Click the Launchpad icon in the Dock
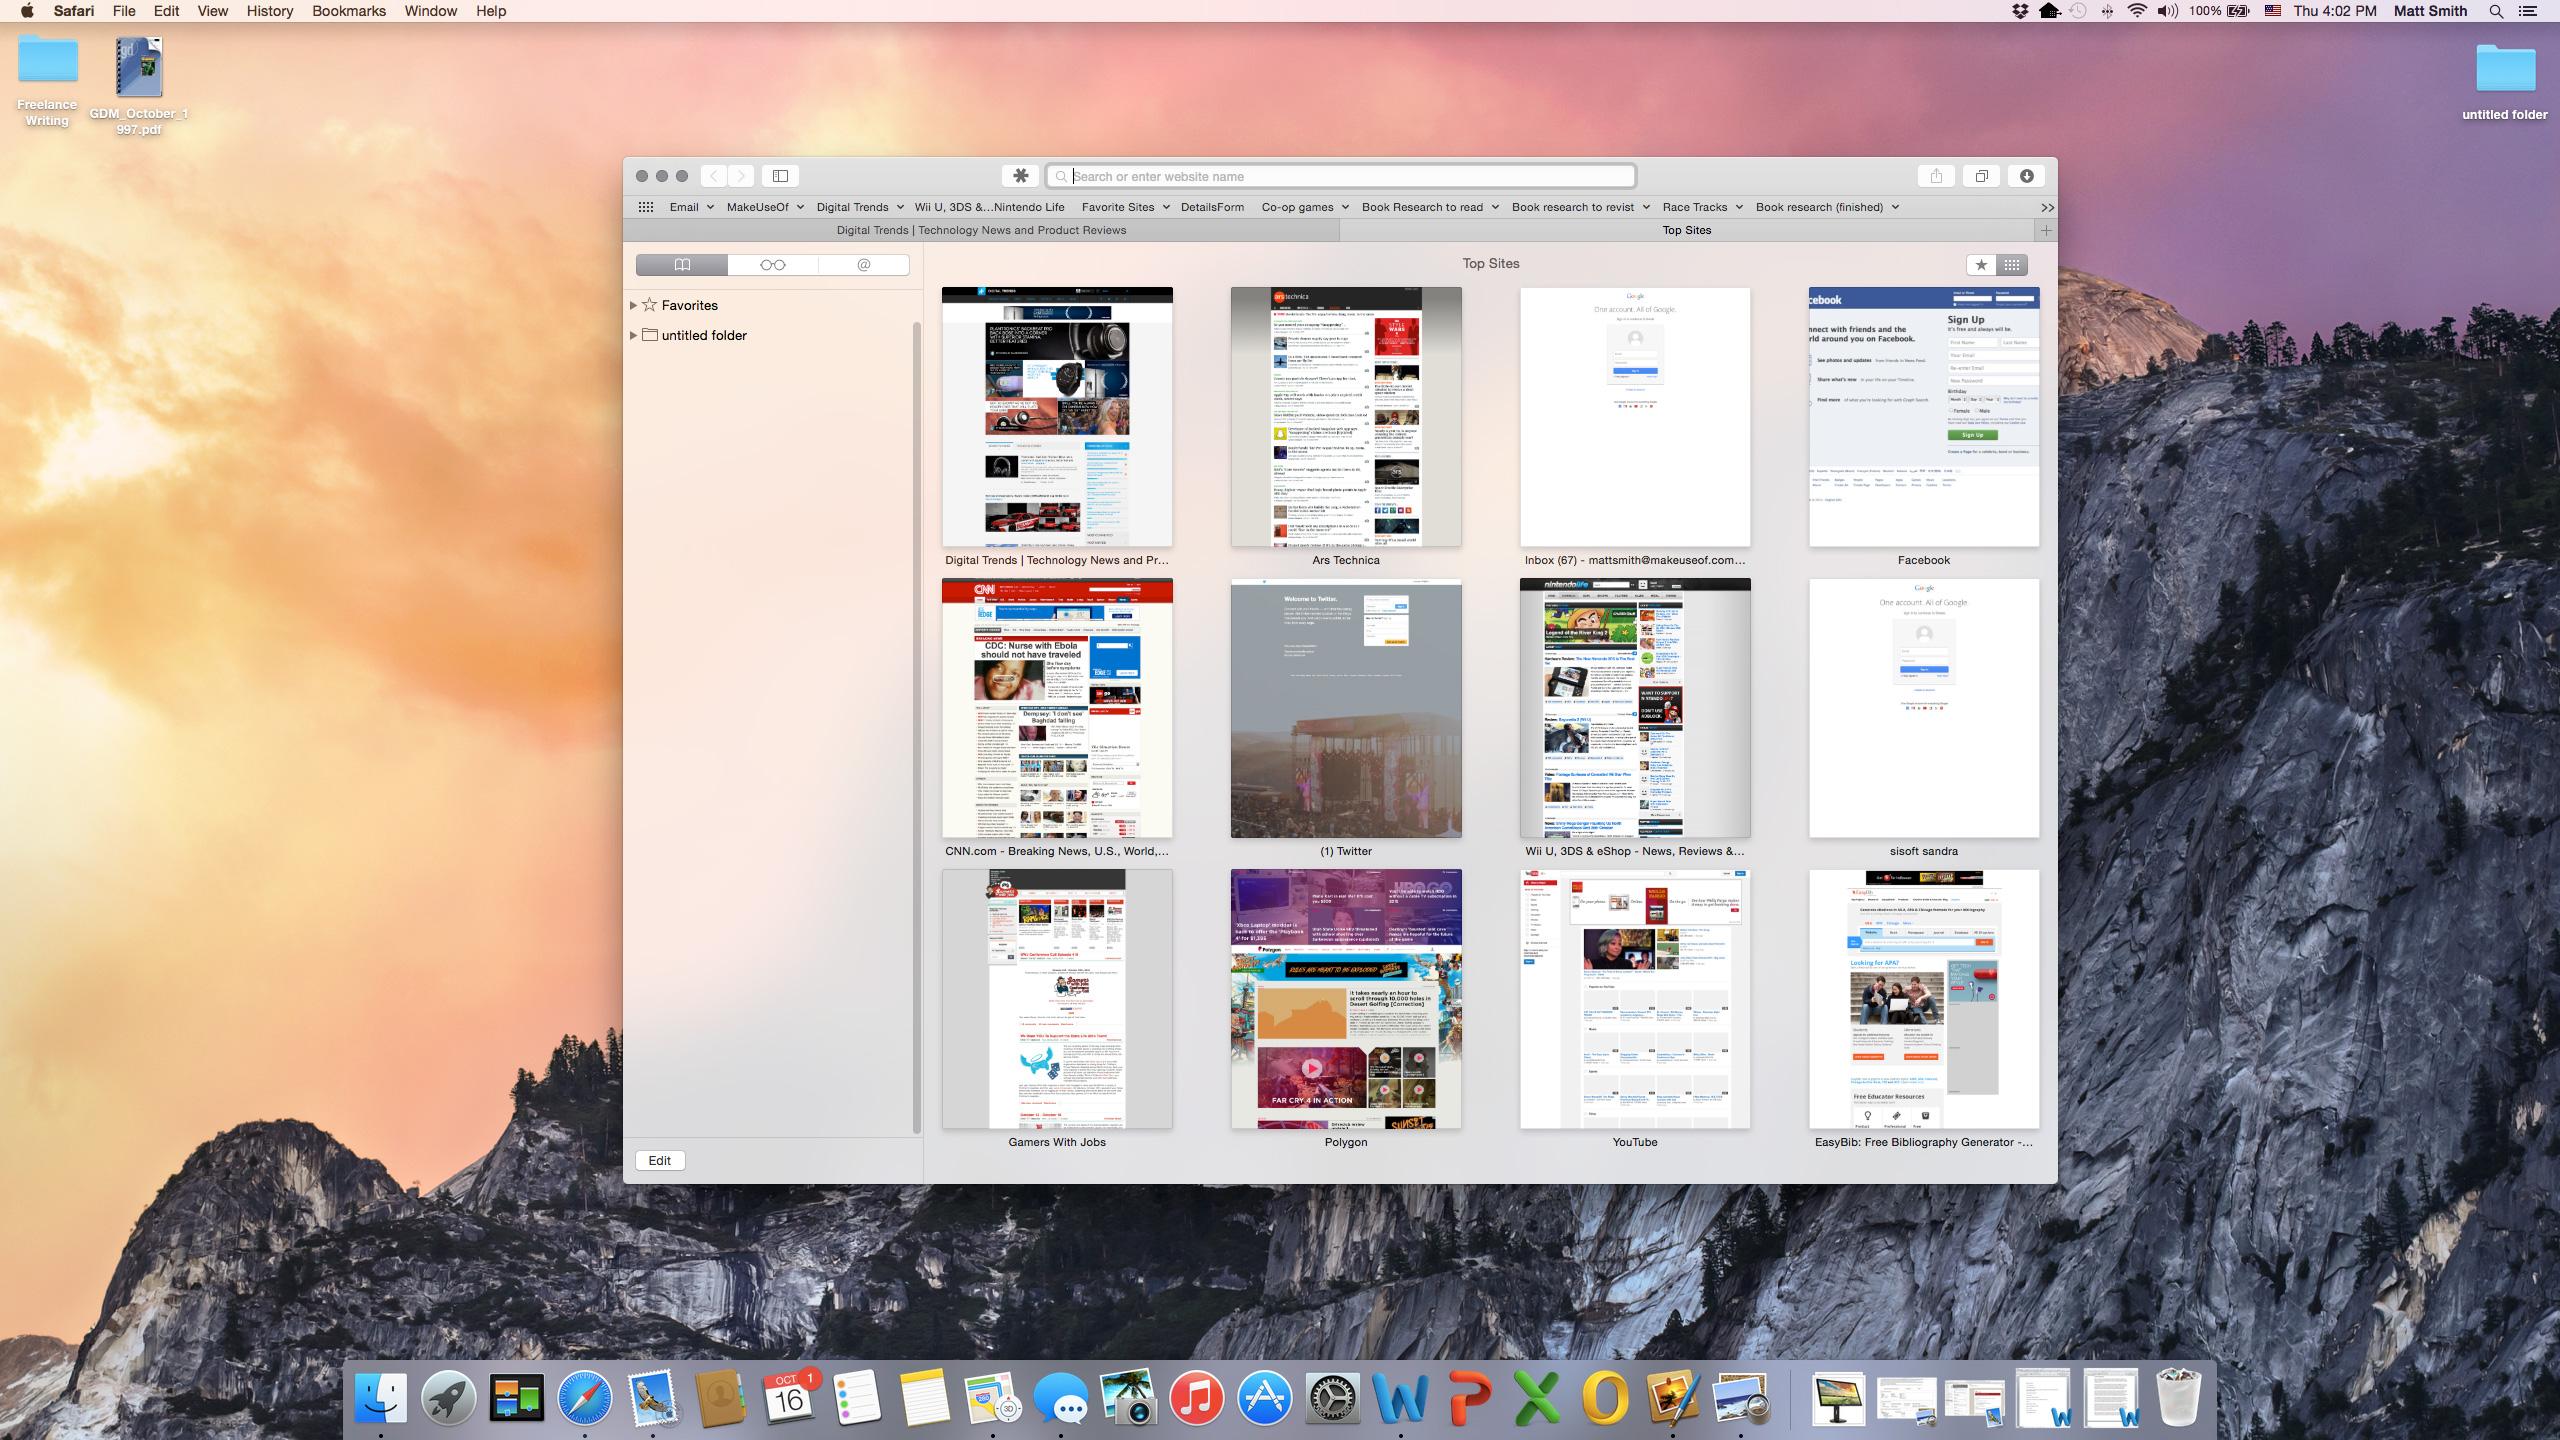This screenshot has height=1440, width=2560. [x=448, y=1400]
